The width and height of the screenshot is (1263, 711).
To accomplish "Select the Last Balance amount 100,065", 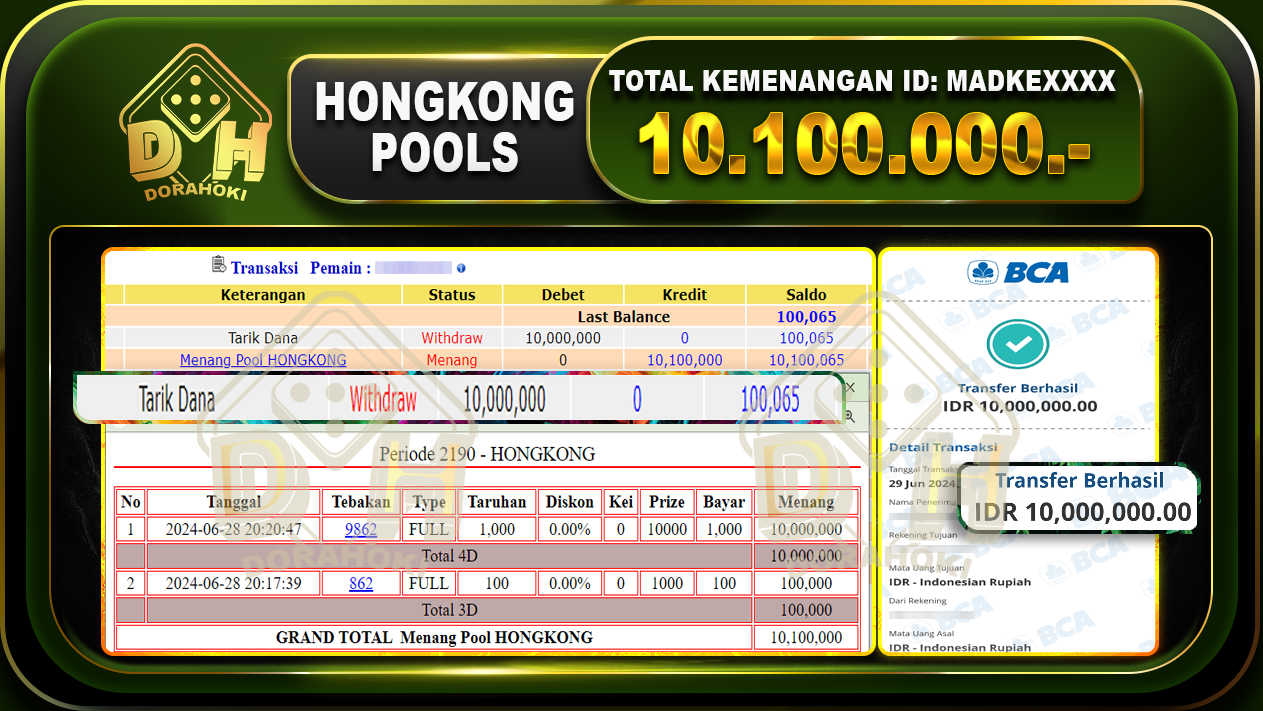I will [x=806, y=315].
